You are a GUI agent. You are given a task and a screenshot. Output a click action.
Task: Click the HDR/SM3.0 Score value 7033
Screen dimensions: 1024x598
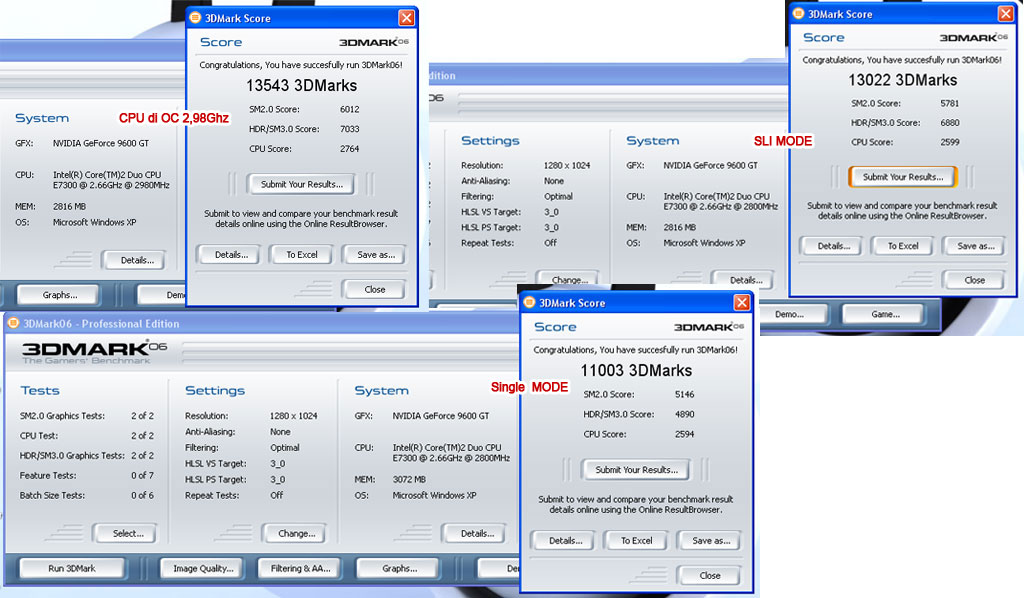pos(349,129)
